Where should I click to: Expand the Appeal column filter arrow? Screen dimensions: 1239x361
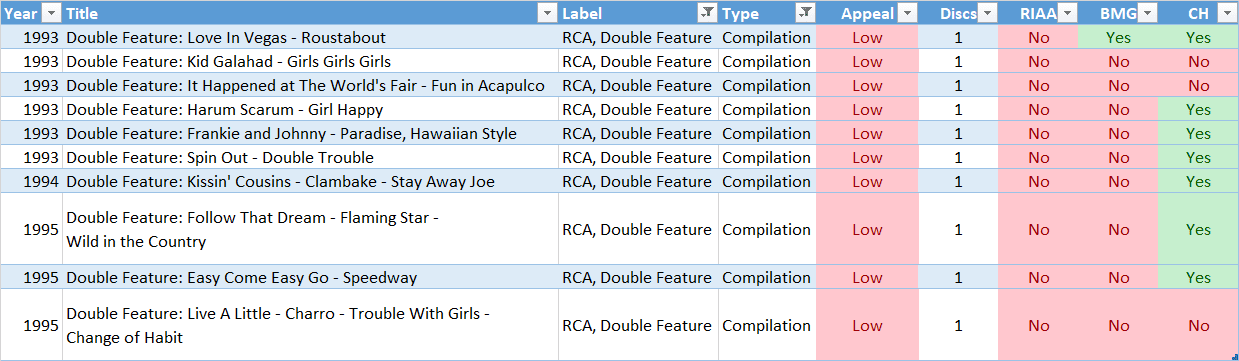tap(907, 13)
